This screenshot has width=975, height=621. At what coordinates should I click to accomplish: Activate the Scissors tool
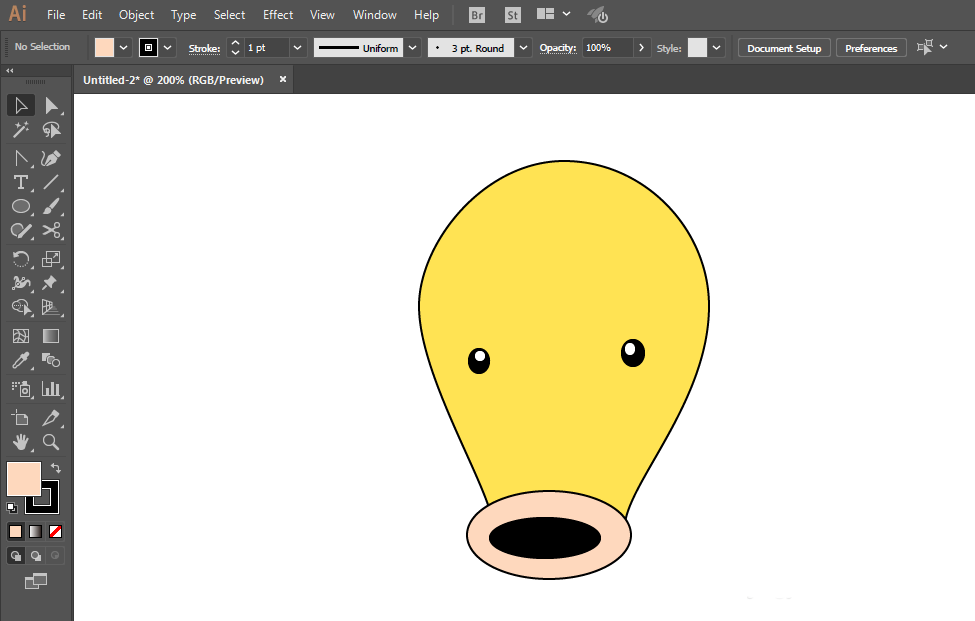(51, 231)
